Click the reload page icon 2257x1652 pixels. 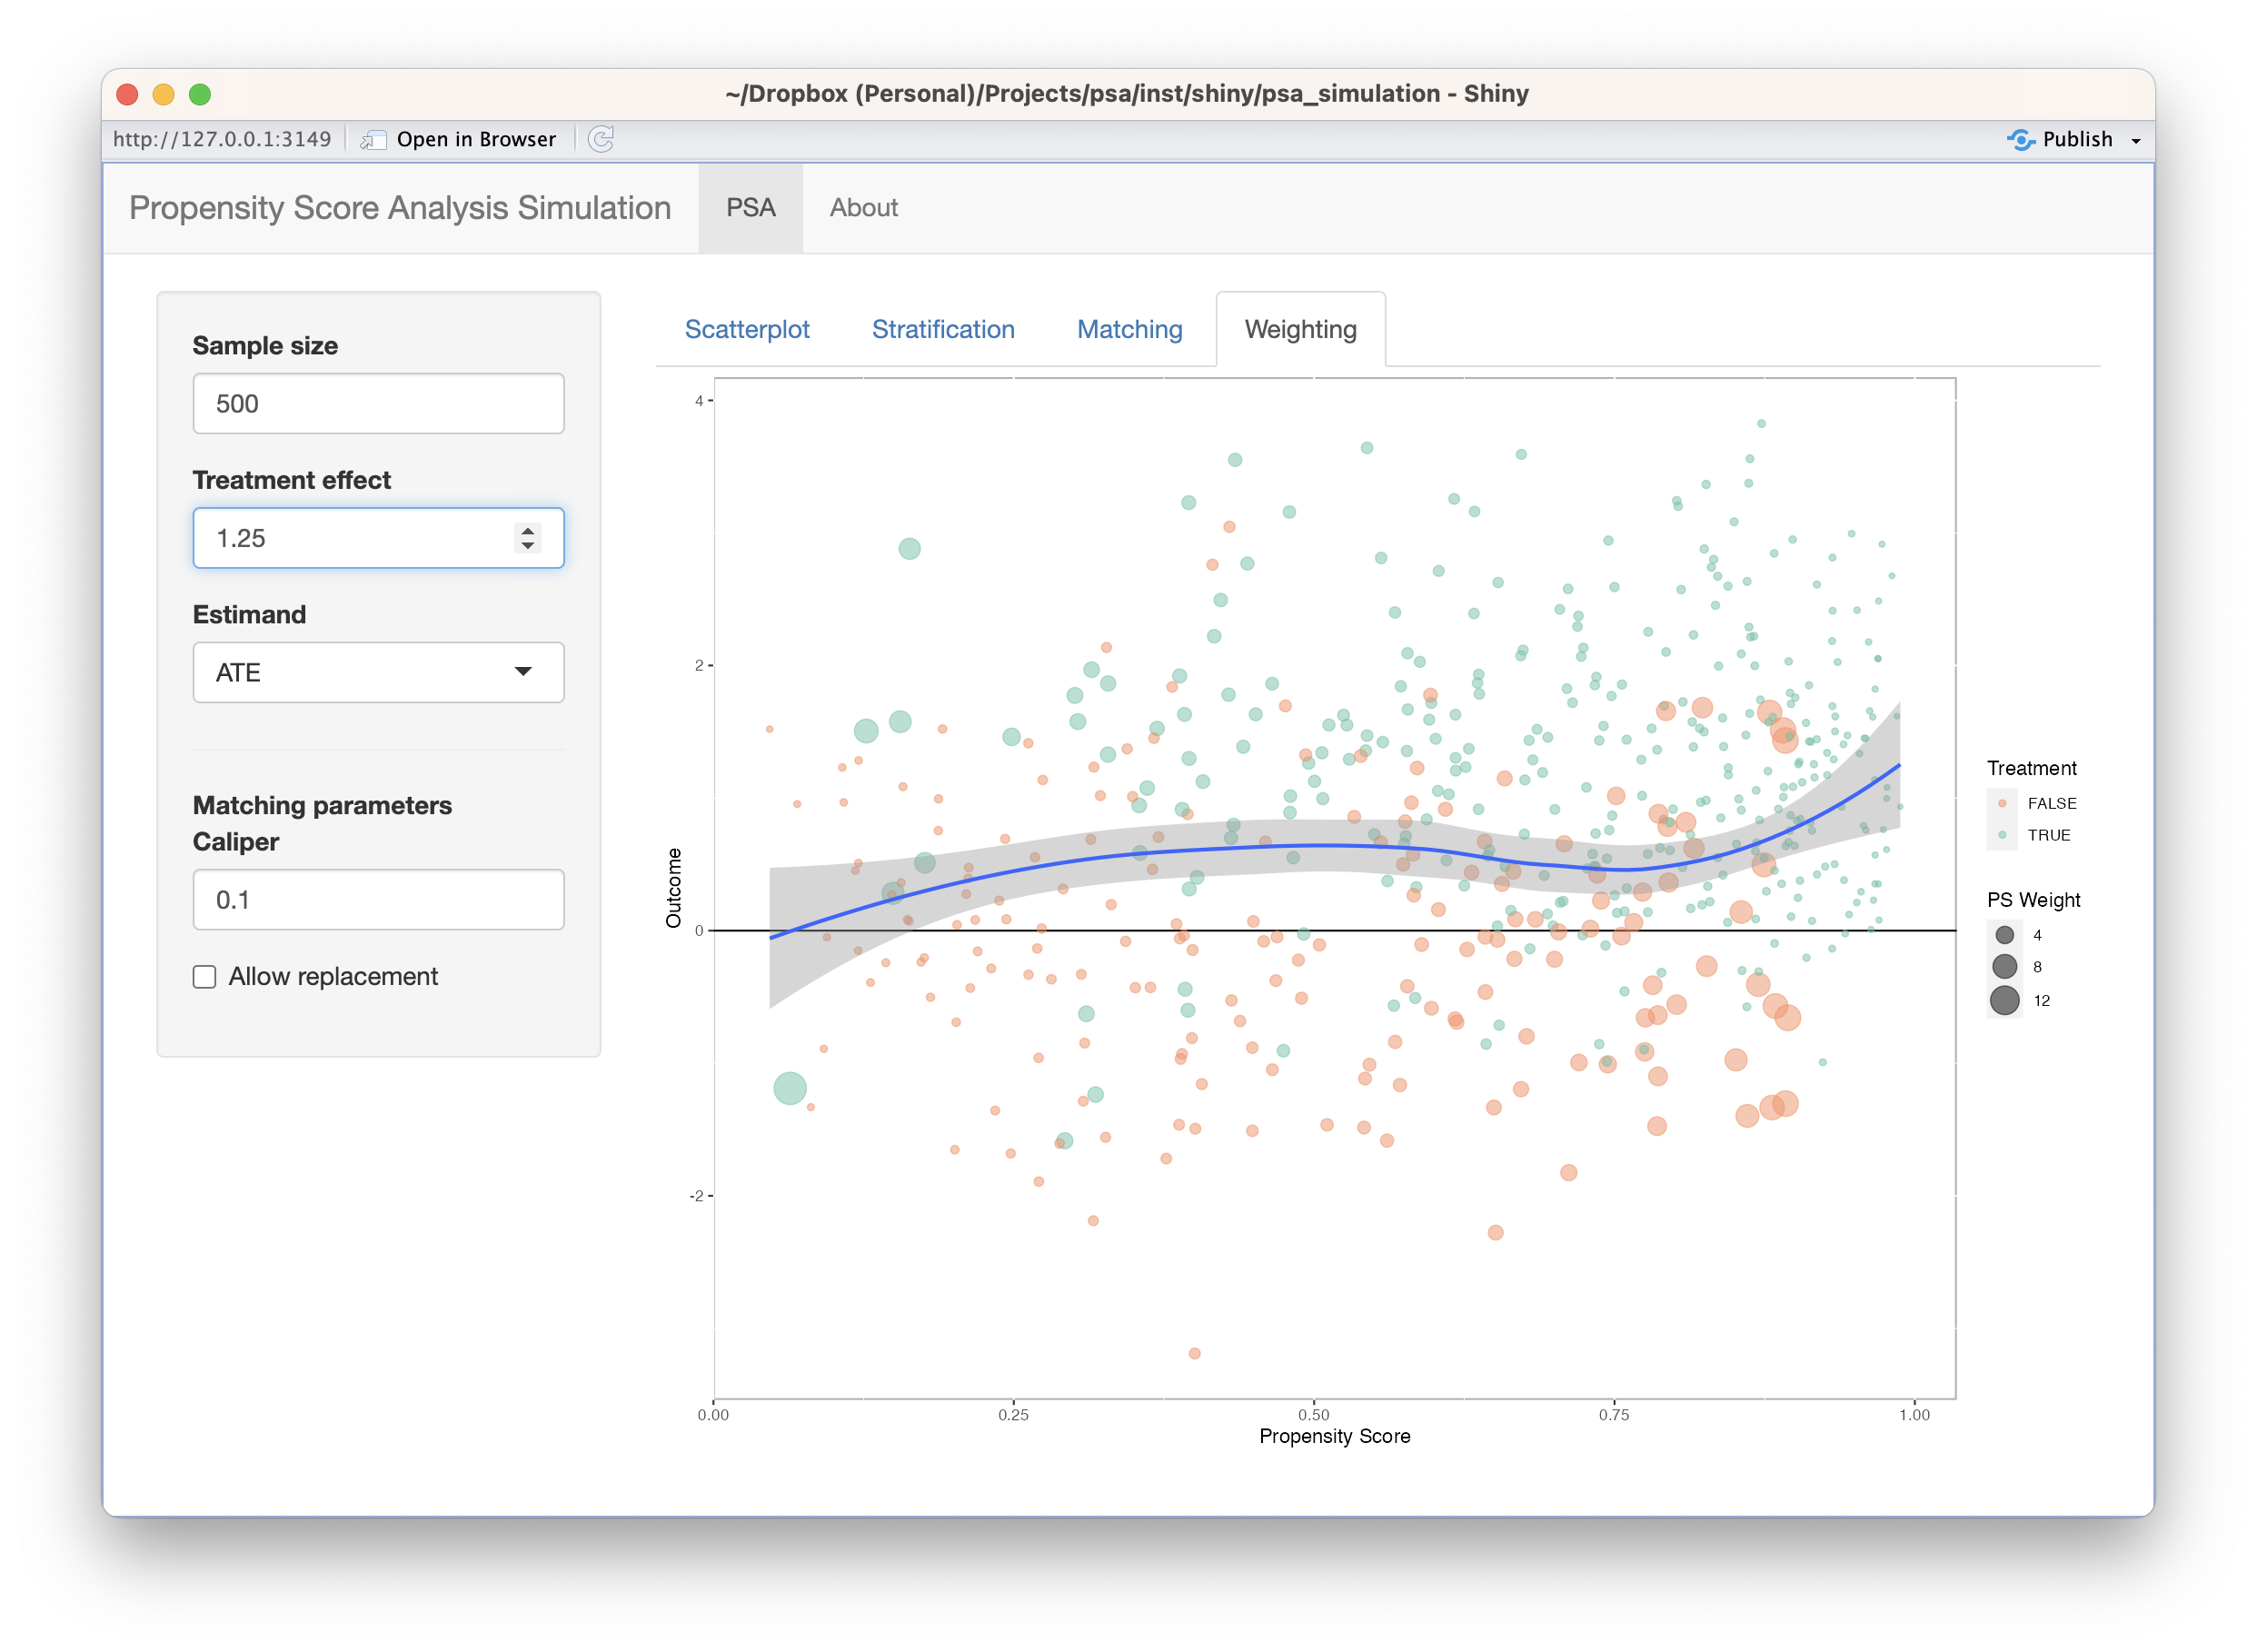click(601, 139)
